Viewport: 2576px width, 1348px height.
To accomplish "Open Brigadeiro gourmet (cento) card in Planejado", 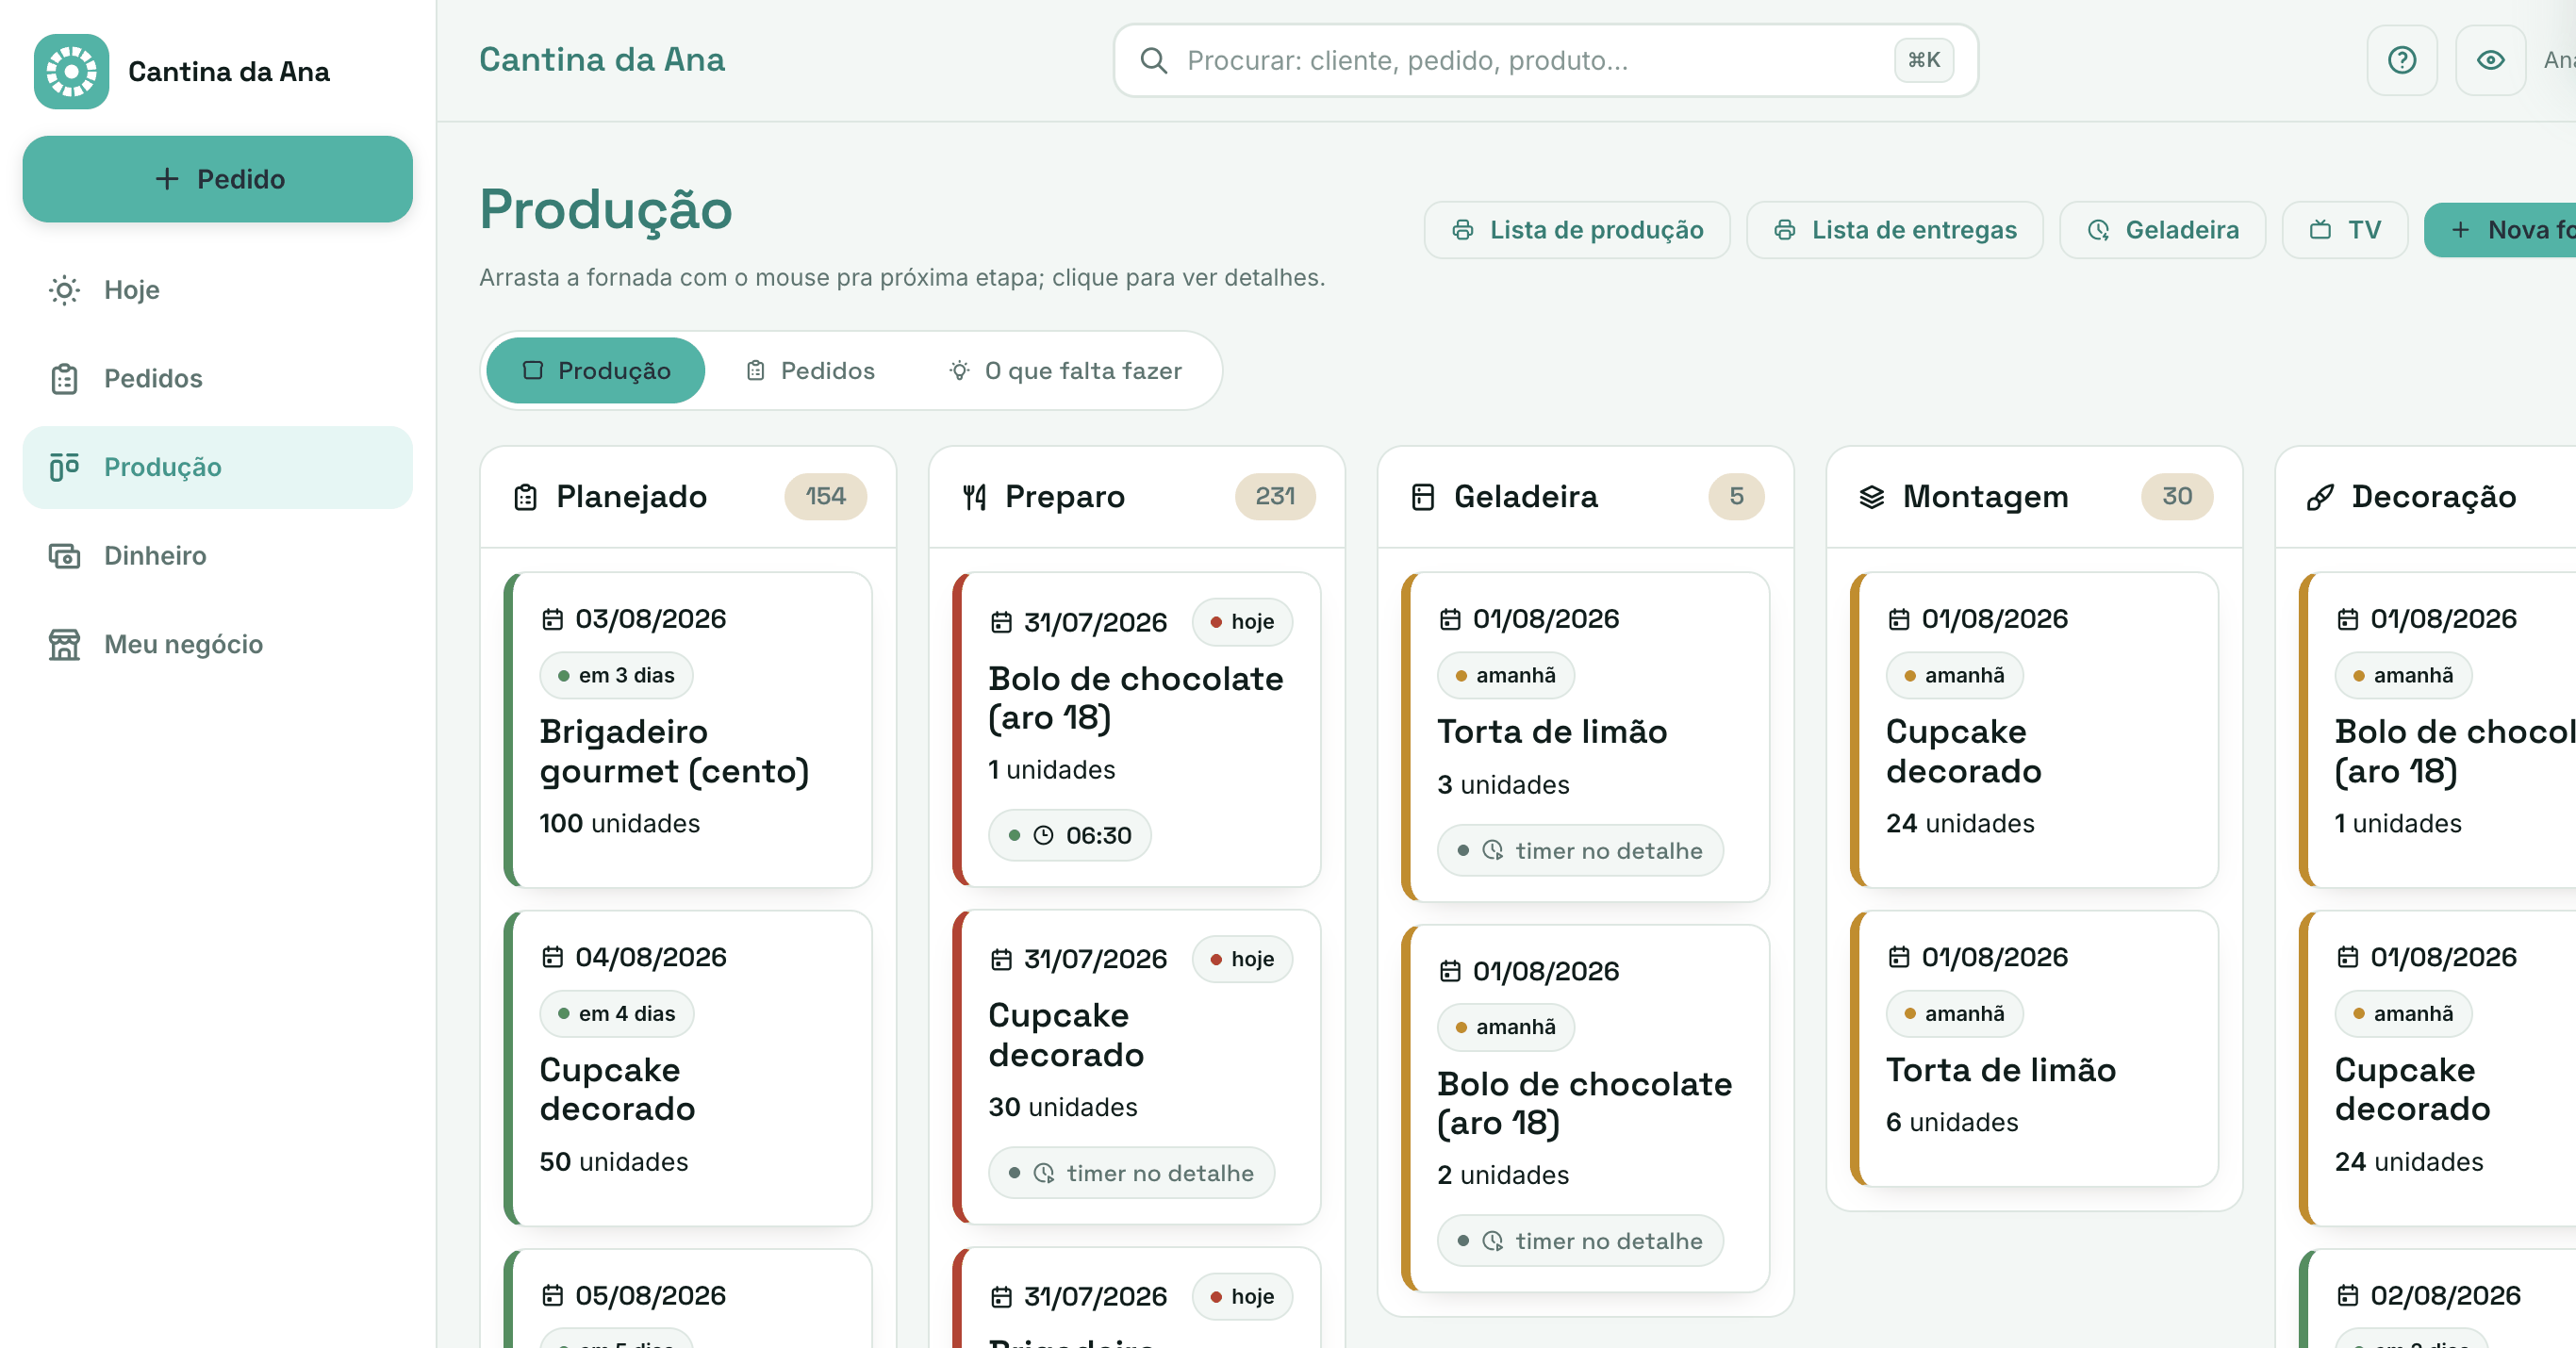I will (x=688, y=729).
